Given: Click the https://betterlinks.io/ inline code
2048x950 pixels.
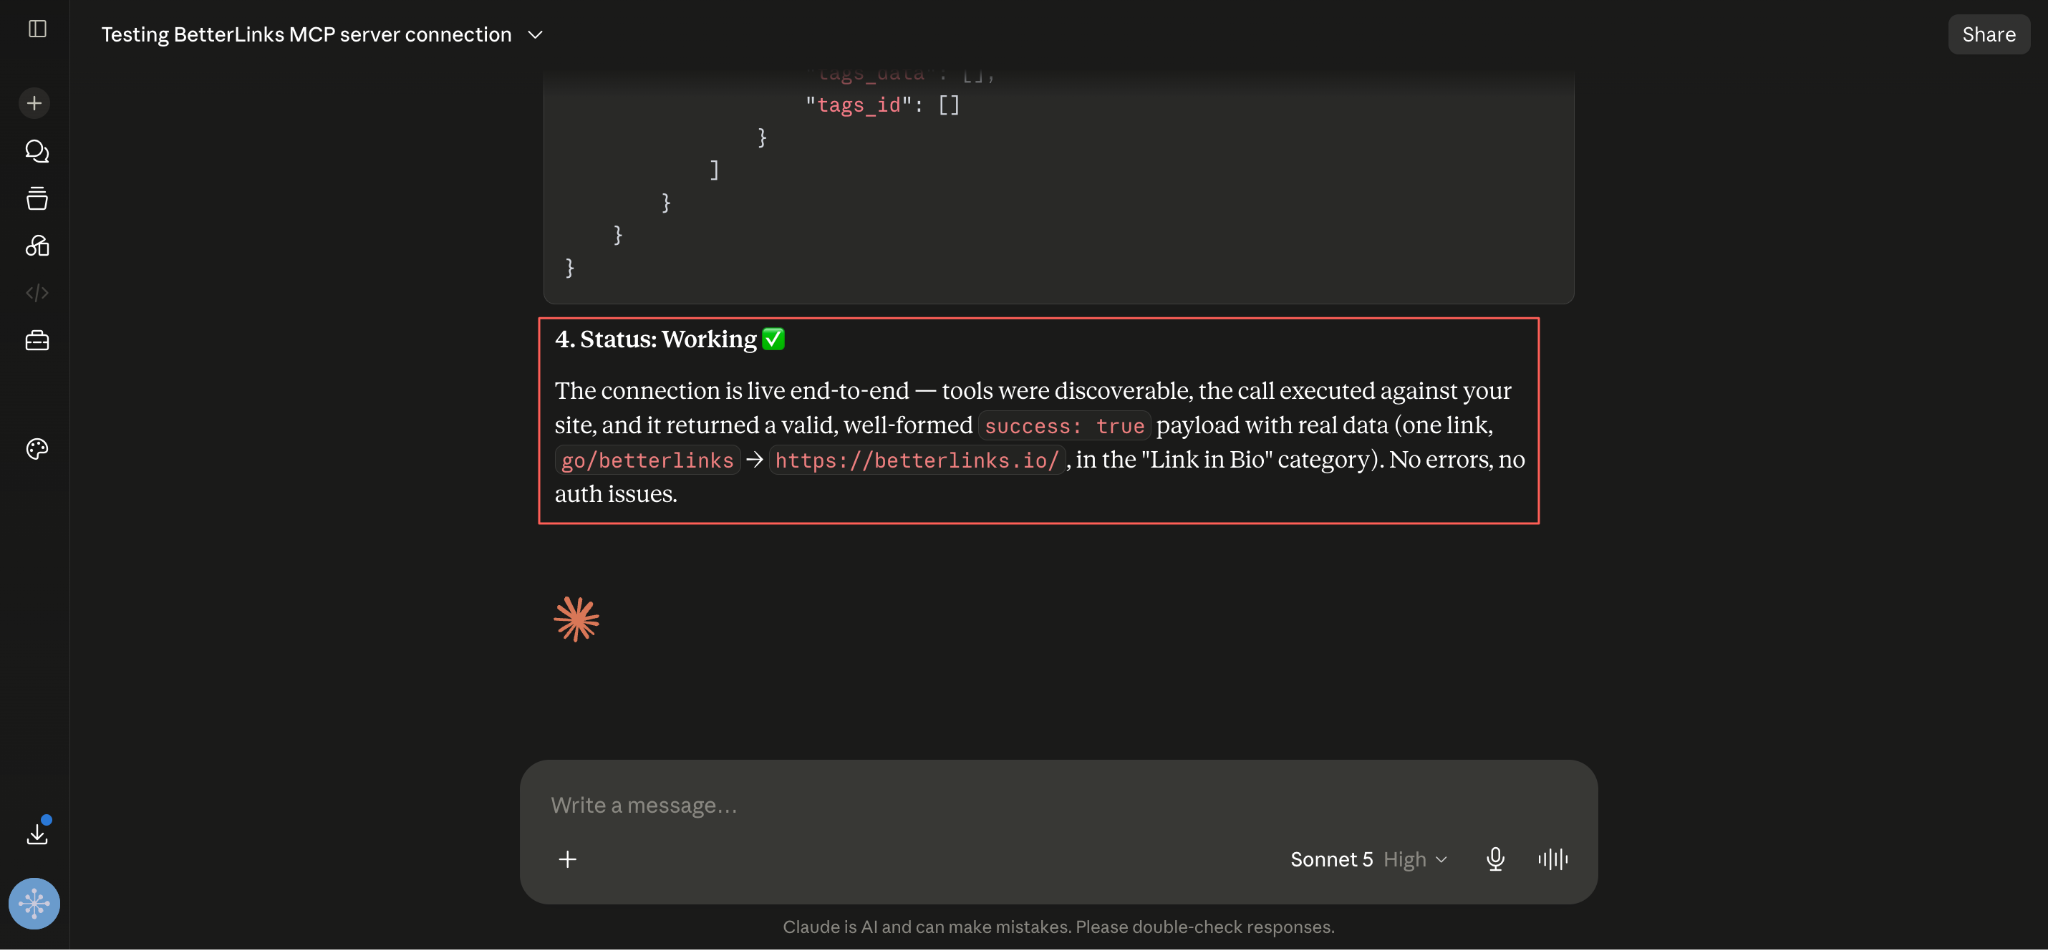Looking at the screenshot, I should click(916, 460).
